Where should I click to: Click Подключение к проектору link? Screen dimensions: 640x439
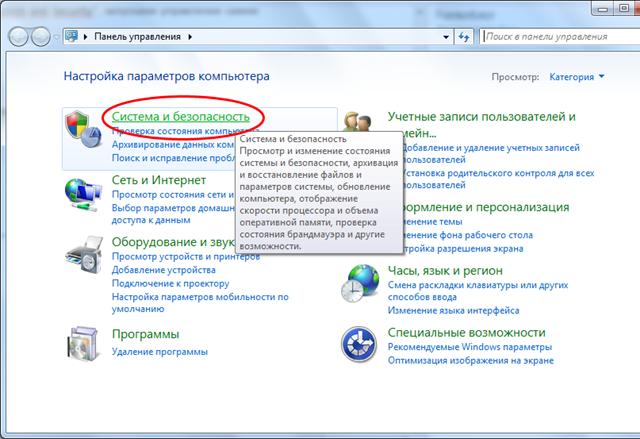pos(171,284)
